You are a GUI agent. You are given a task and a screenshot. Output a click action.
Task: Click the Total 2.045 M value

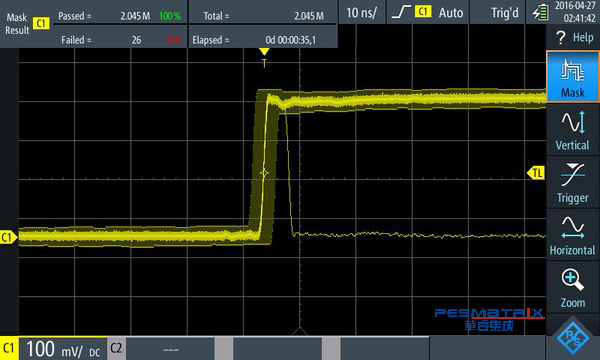pos(309,16)
